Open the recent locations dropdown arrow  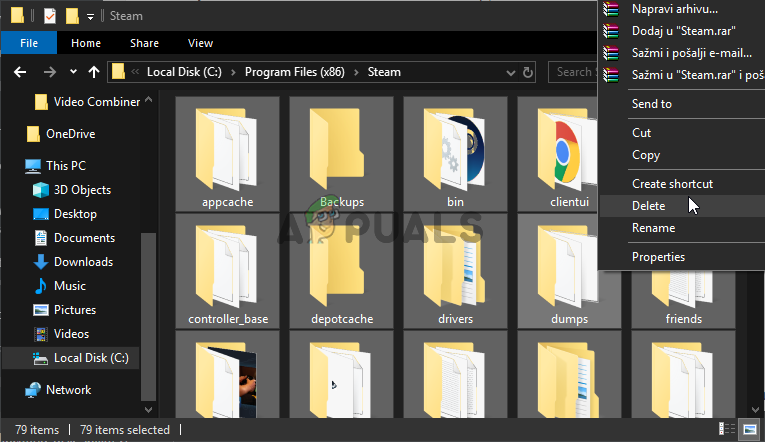point(73,72)
